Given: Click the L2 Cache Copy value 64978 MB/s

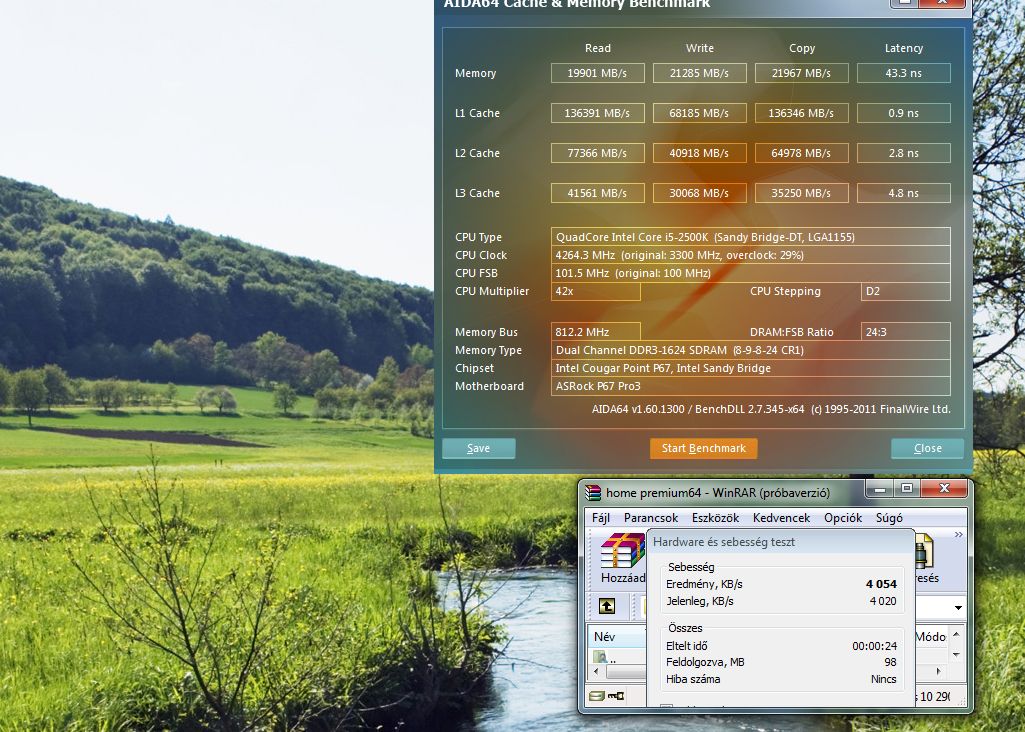Looking at the screenshot, I should pos(801,153).
